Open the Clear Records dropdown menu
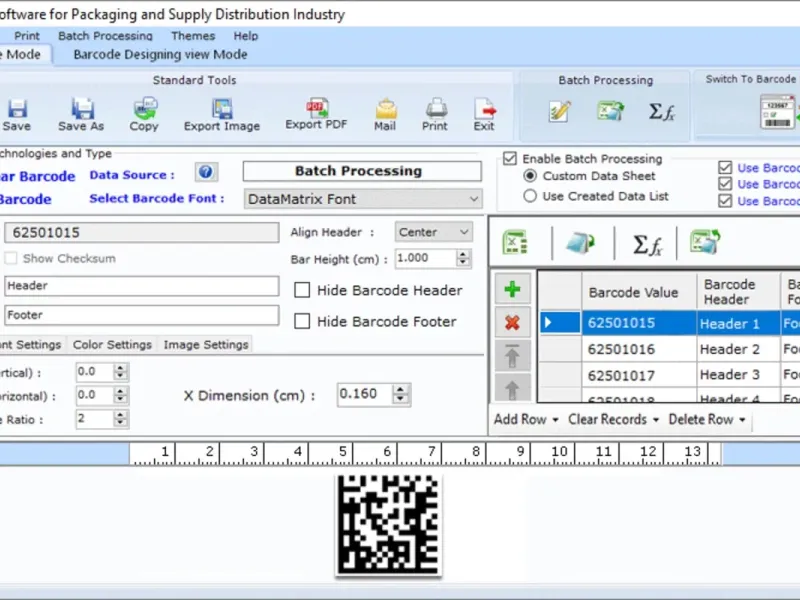The image size is (800, 600). coord(613,420)
